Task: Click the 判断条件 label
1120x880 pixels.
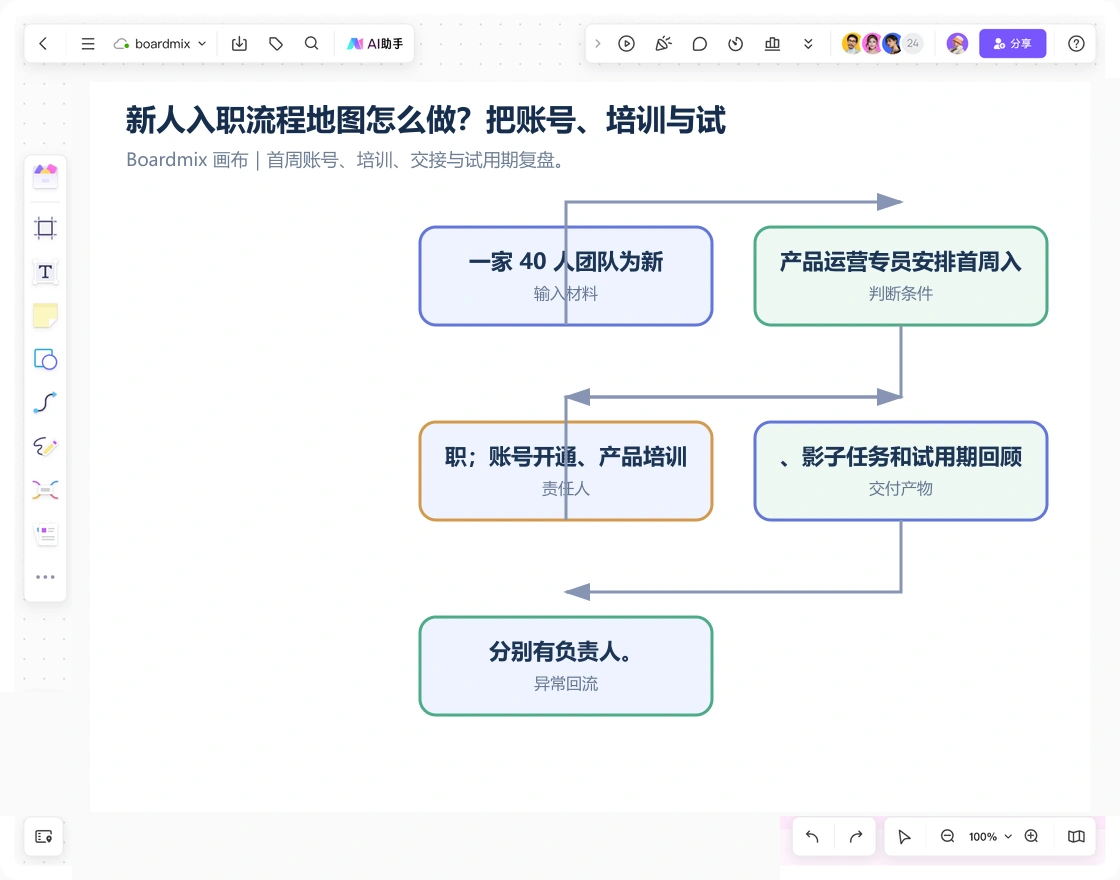Action: point(901,294)
